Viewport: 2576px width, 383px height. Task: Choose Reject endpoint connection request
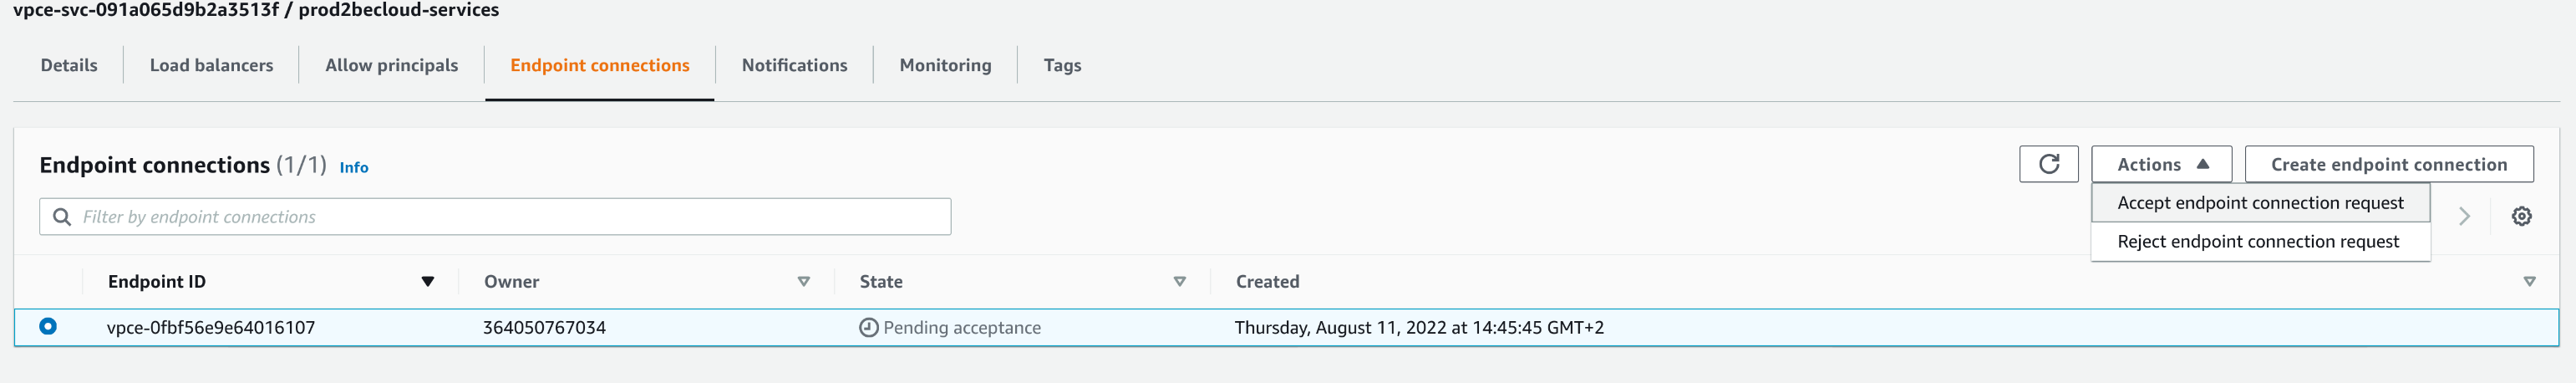(2258, 242)
